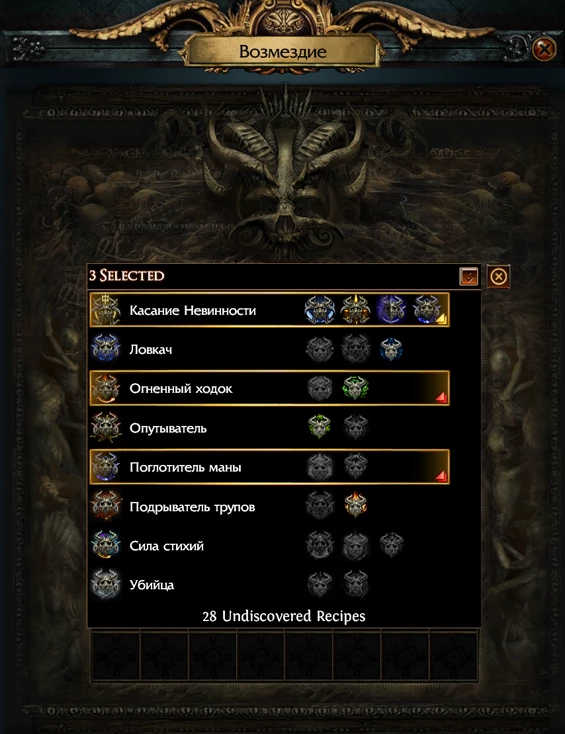Screen dimensions: 565x734
Task: Close the Возмездие window
Action: click(544, 49)
